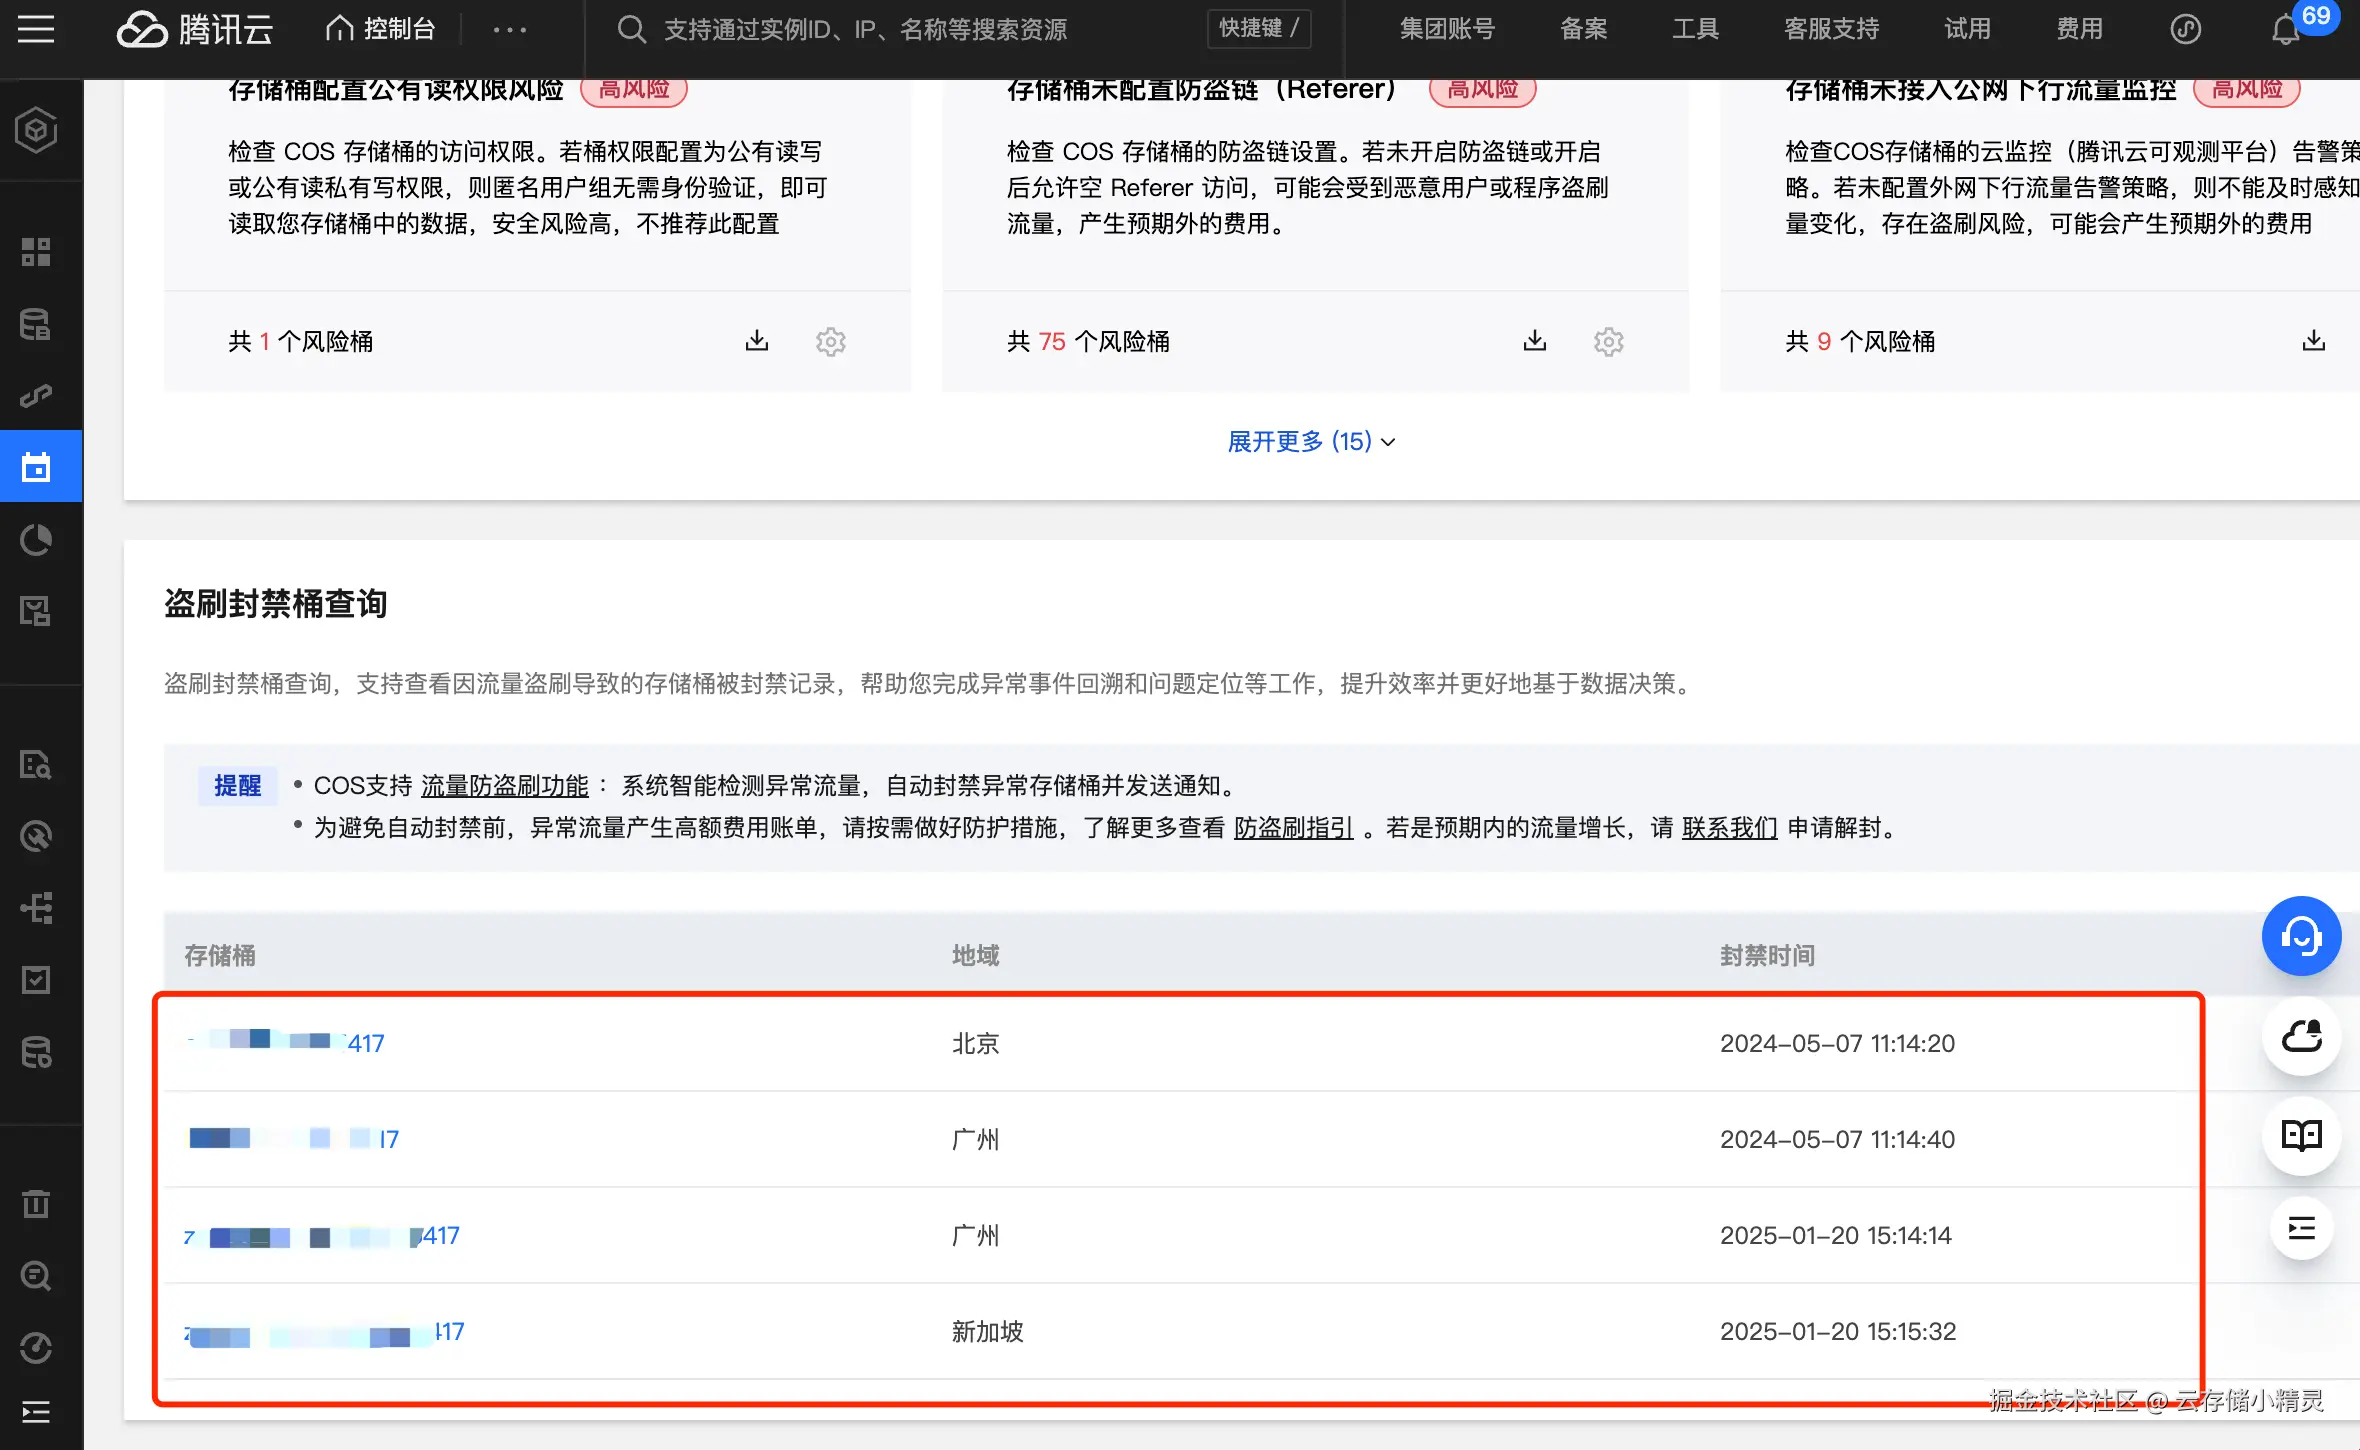Click the hexagon cube product icon in sidebar
Image resolution: width=2360 pixels, height=1450 pixels.
37,130
